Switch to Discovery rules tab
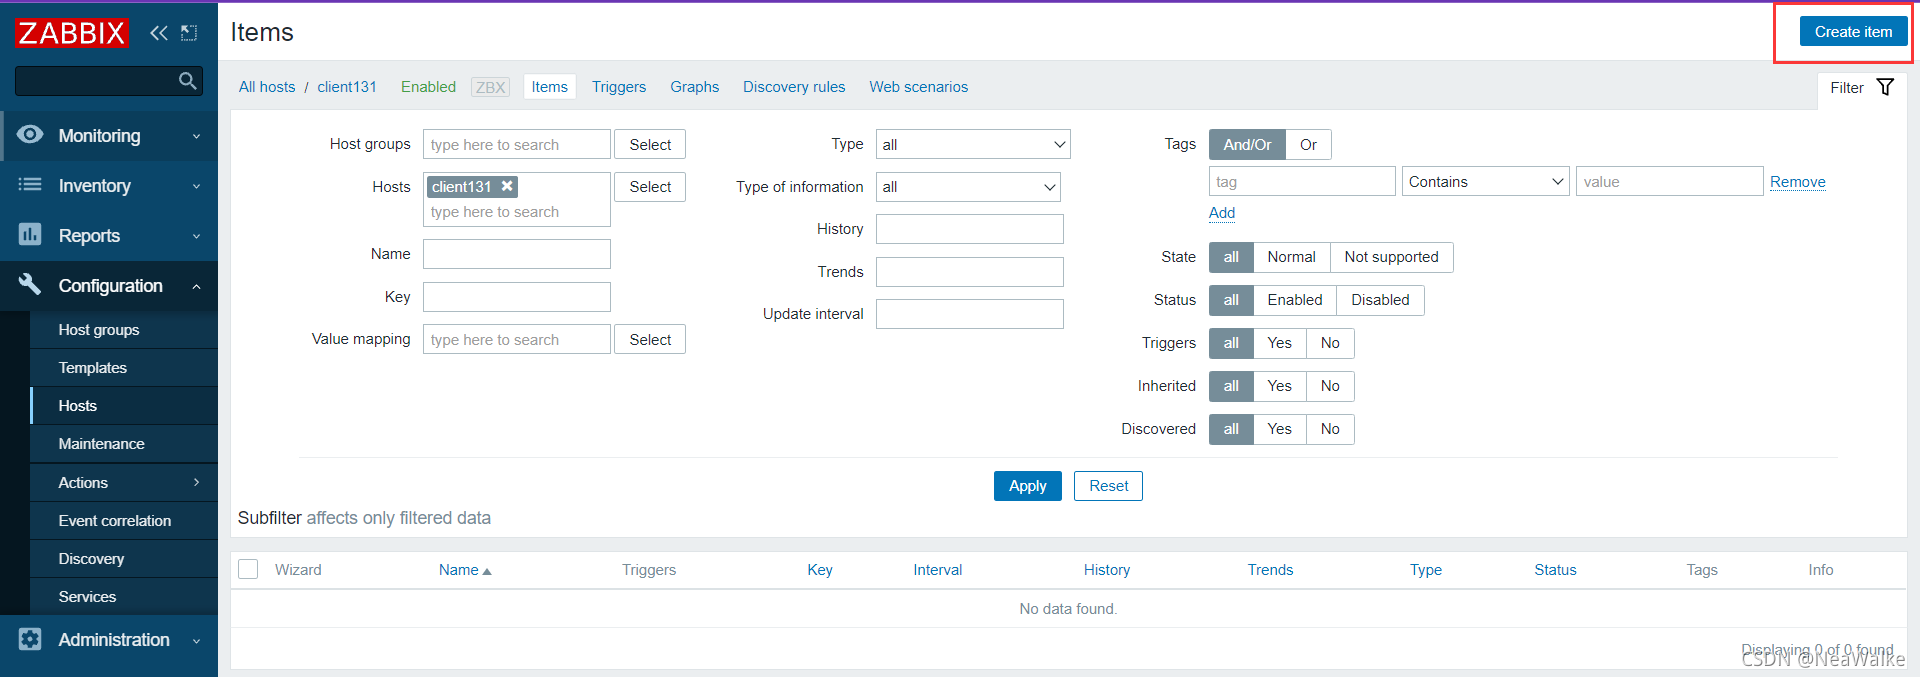 click(794, 87)
